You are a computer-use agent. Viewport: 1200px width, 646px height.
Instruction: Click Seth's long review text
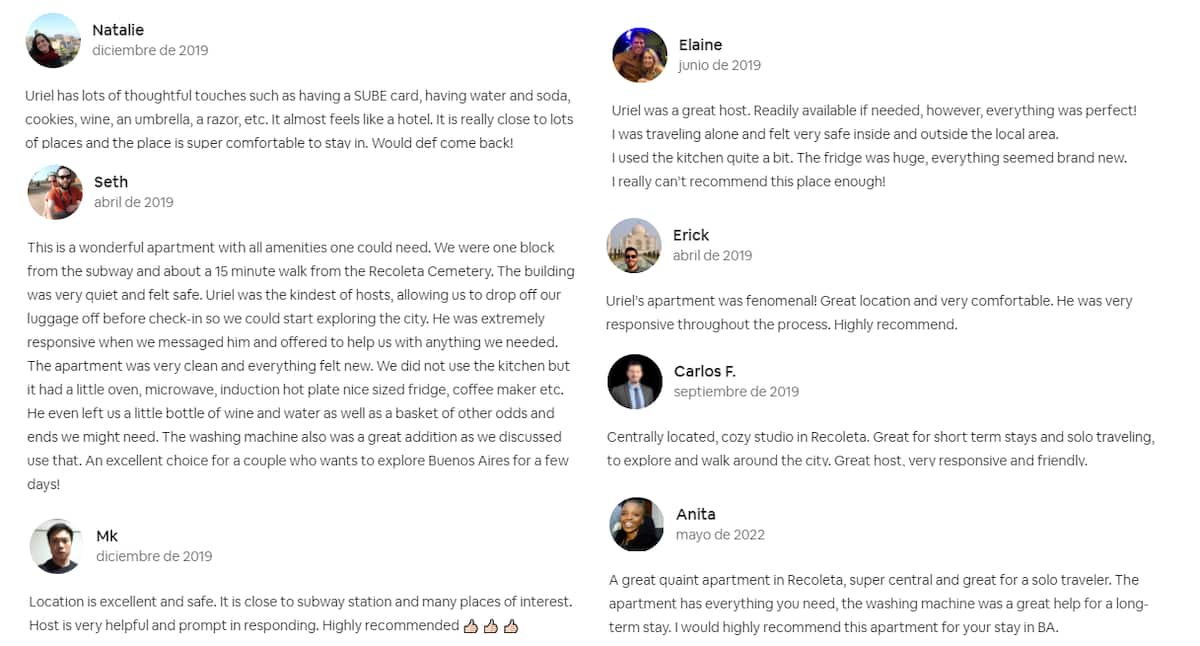click(300, 365)
